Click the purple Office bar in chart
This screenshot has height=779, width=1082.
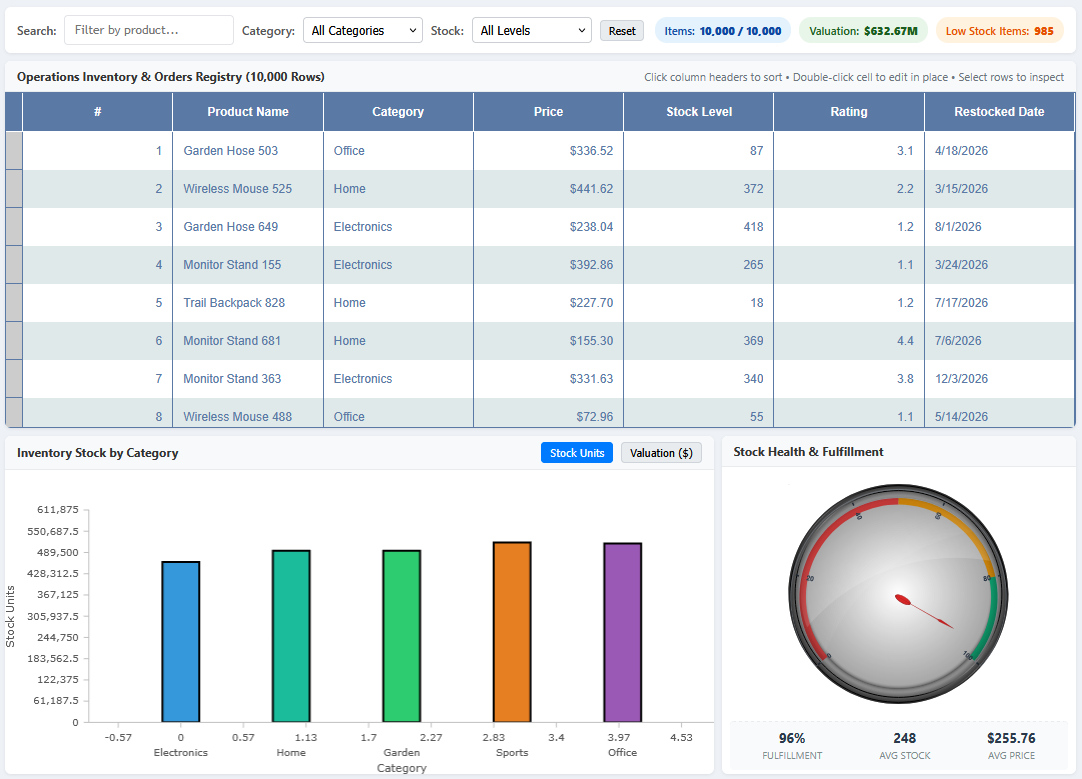(622, 633)
